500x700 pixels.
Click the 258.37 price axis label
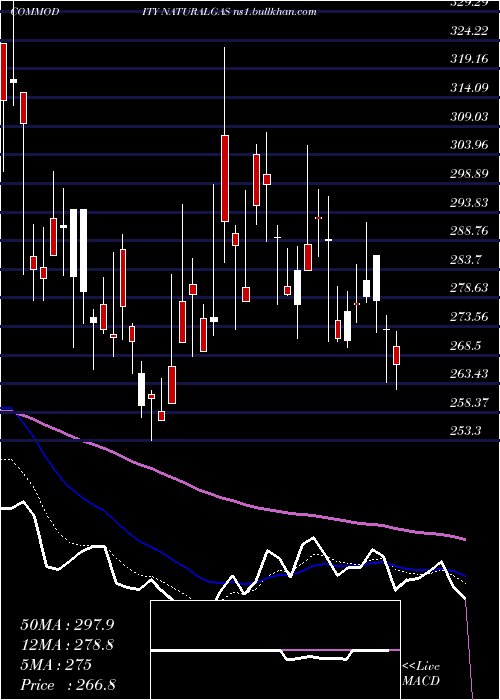(468, 403)
